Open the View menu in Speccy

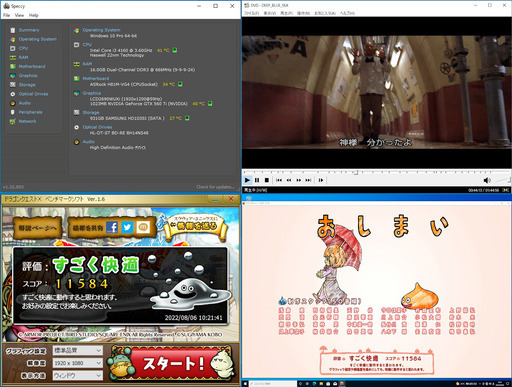[19, 15]
